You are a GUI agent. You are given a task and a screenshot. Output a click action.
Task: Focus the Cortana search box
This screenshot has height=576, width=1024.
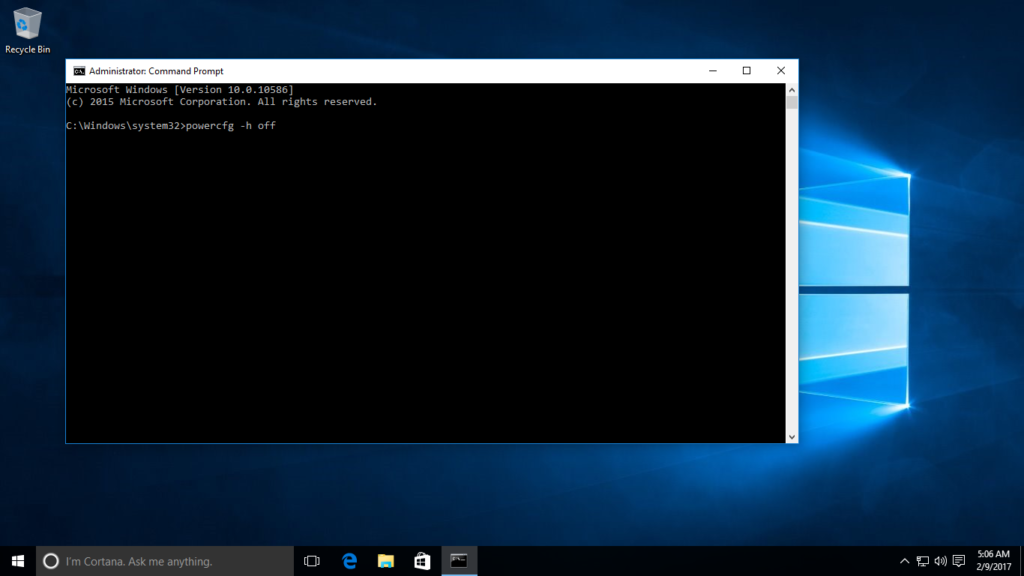tap(165, 561)
